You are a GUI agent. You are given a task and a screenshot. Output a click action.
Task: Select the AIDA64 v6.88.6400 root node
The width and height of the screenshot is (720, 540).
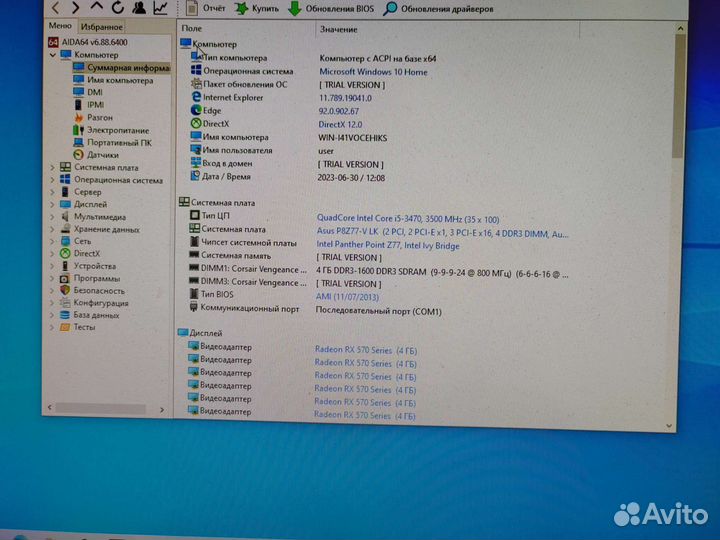coord(95,42)
